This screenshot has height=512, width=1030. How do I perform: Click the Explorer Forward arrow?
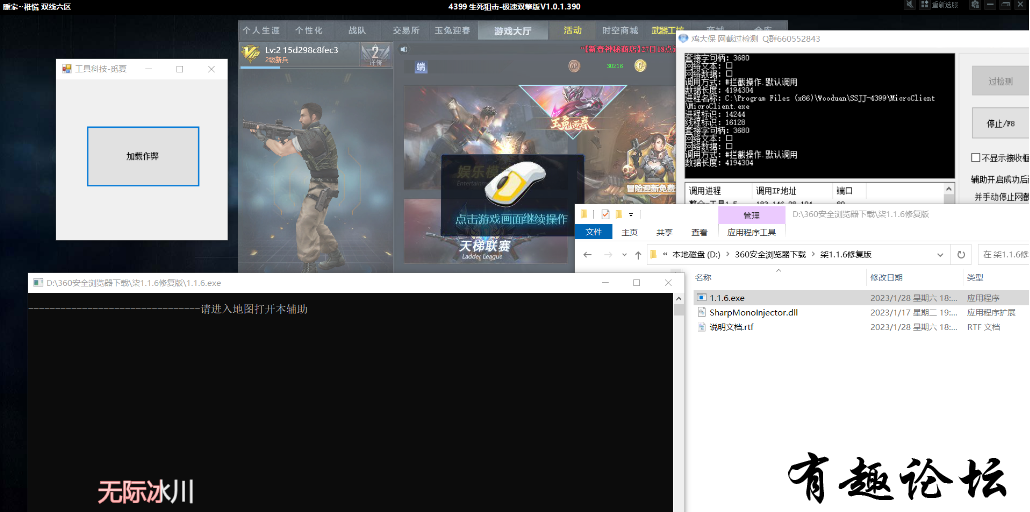pos(607,254)
